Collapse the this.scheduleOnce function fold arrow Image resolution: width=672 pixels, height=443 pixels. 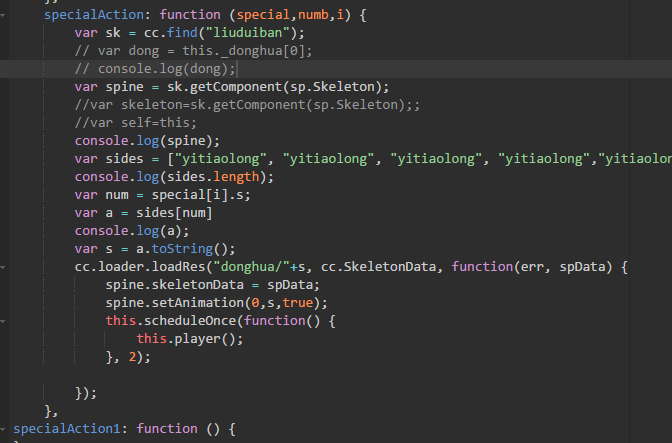coord(3,321)
